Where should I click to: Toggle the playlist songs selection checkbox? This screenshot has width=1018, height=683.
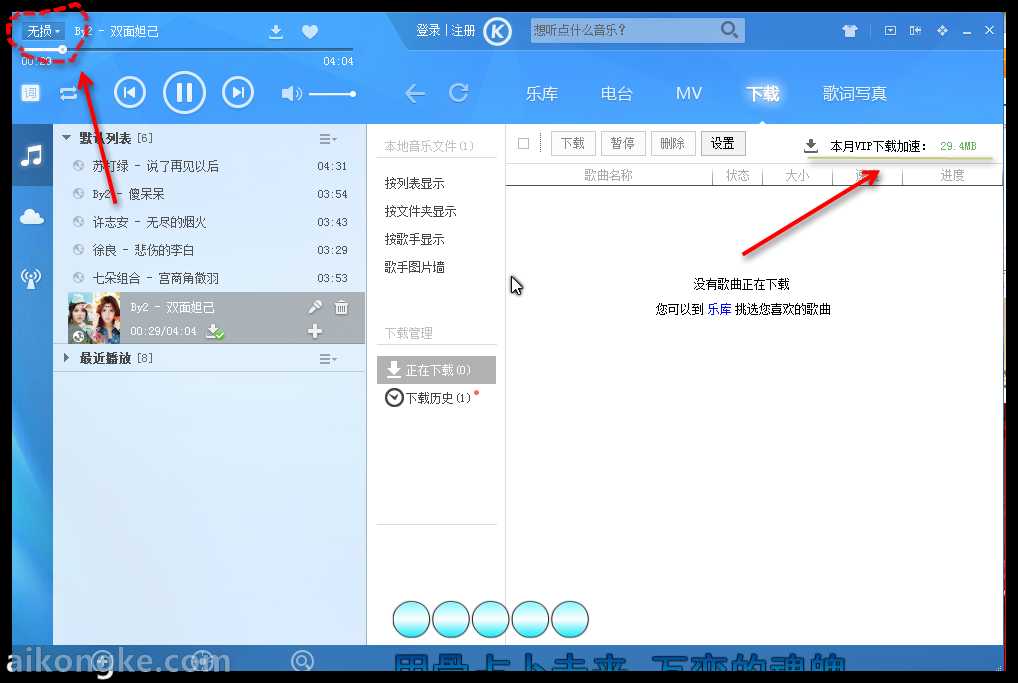[524, 143]
